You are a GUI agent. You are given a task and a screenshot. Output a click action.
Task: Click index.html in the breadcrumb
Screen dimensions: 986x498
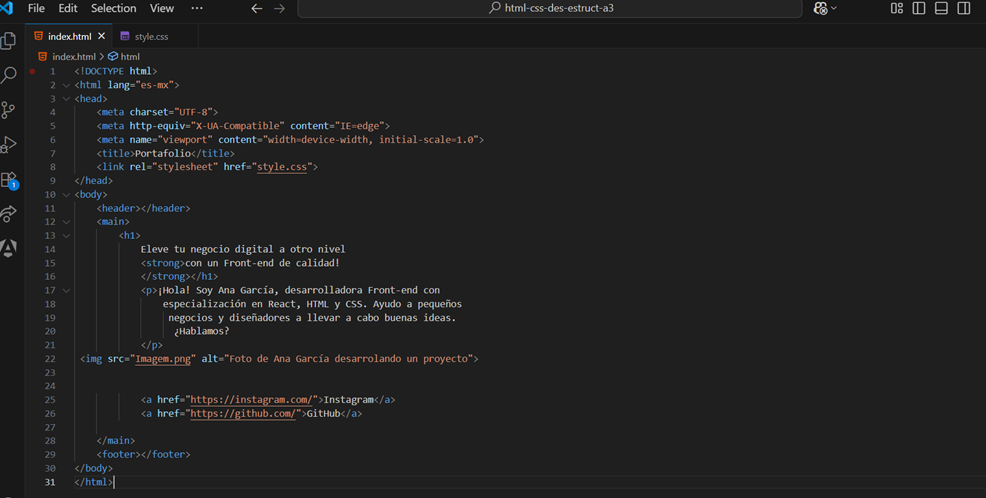pos(74,57)
